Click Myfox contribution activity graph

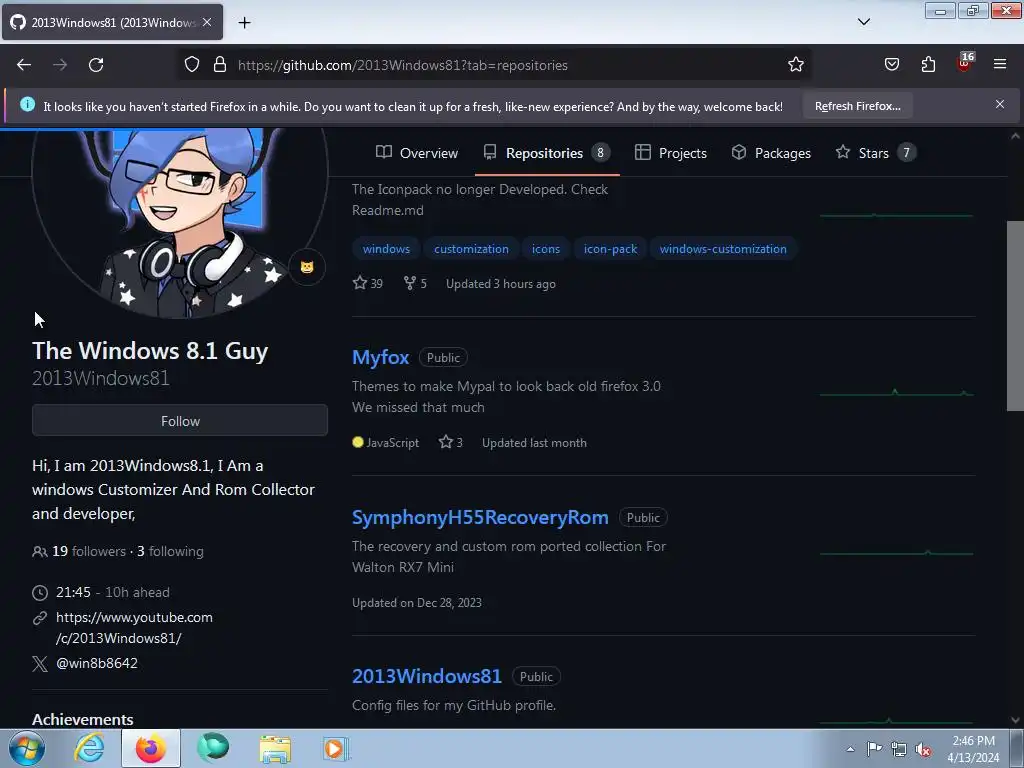896,392
